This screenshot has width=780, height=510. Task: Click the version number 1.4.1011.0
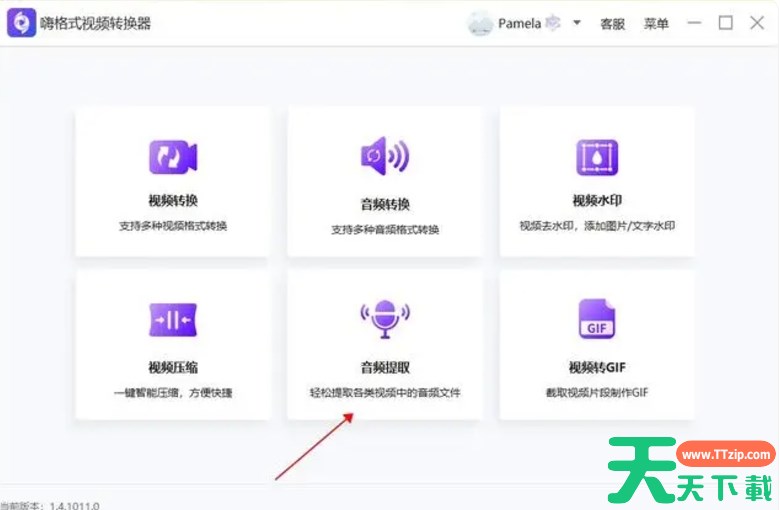(x=75, y=506)
